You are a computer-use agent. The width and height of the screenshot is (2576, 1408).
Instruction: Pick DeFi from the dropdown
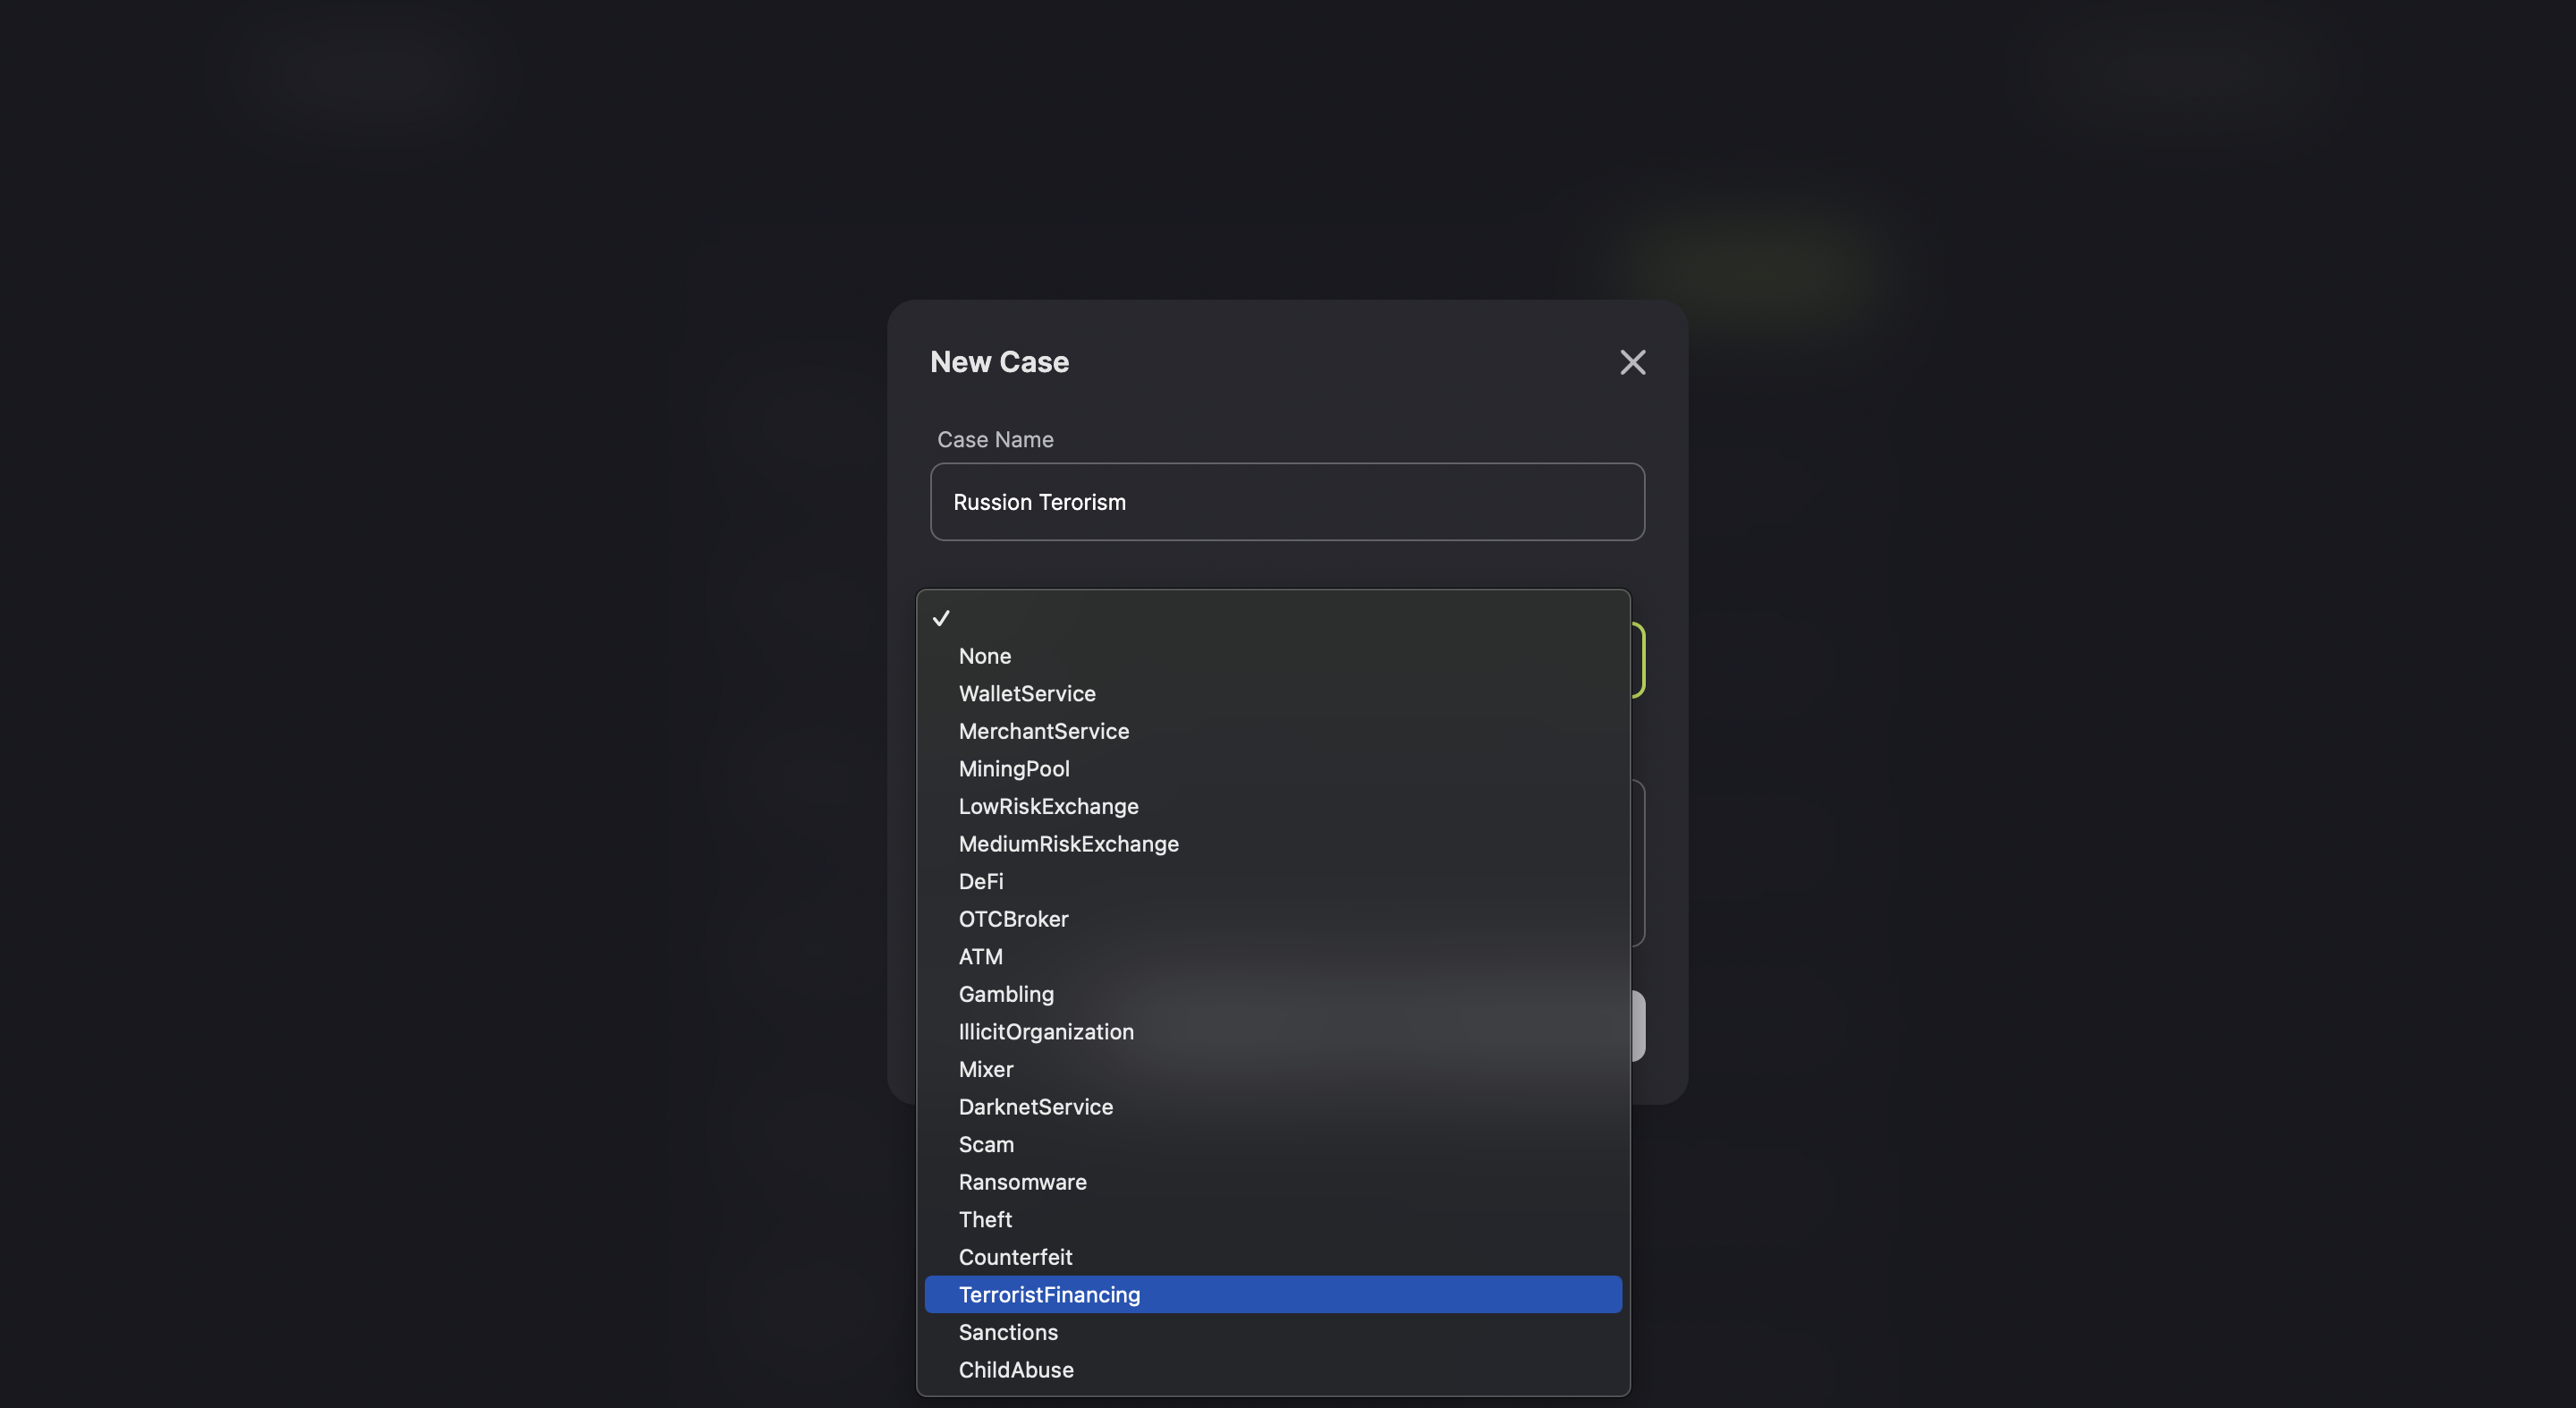click(981, 881)
